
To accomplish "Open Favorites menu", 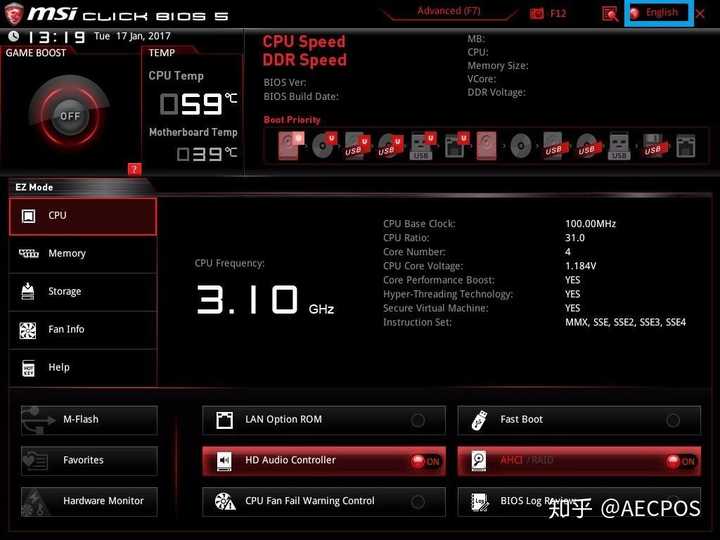I will point(89,461).
